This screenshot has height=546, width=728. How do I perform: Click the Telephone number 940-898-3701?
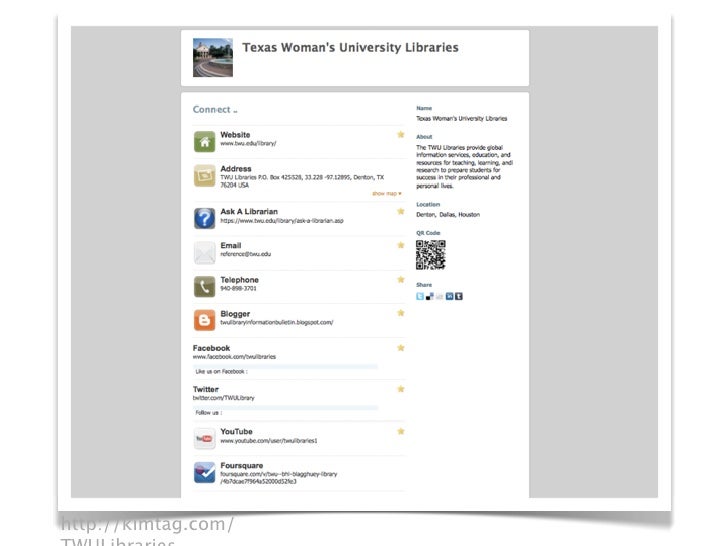click(238, 288)
